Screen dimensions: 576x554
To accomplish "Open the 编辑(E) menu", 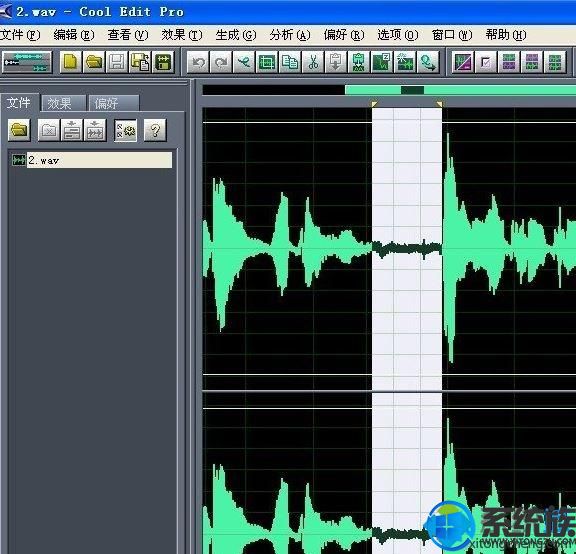I will pos(74,35).
